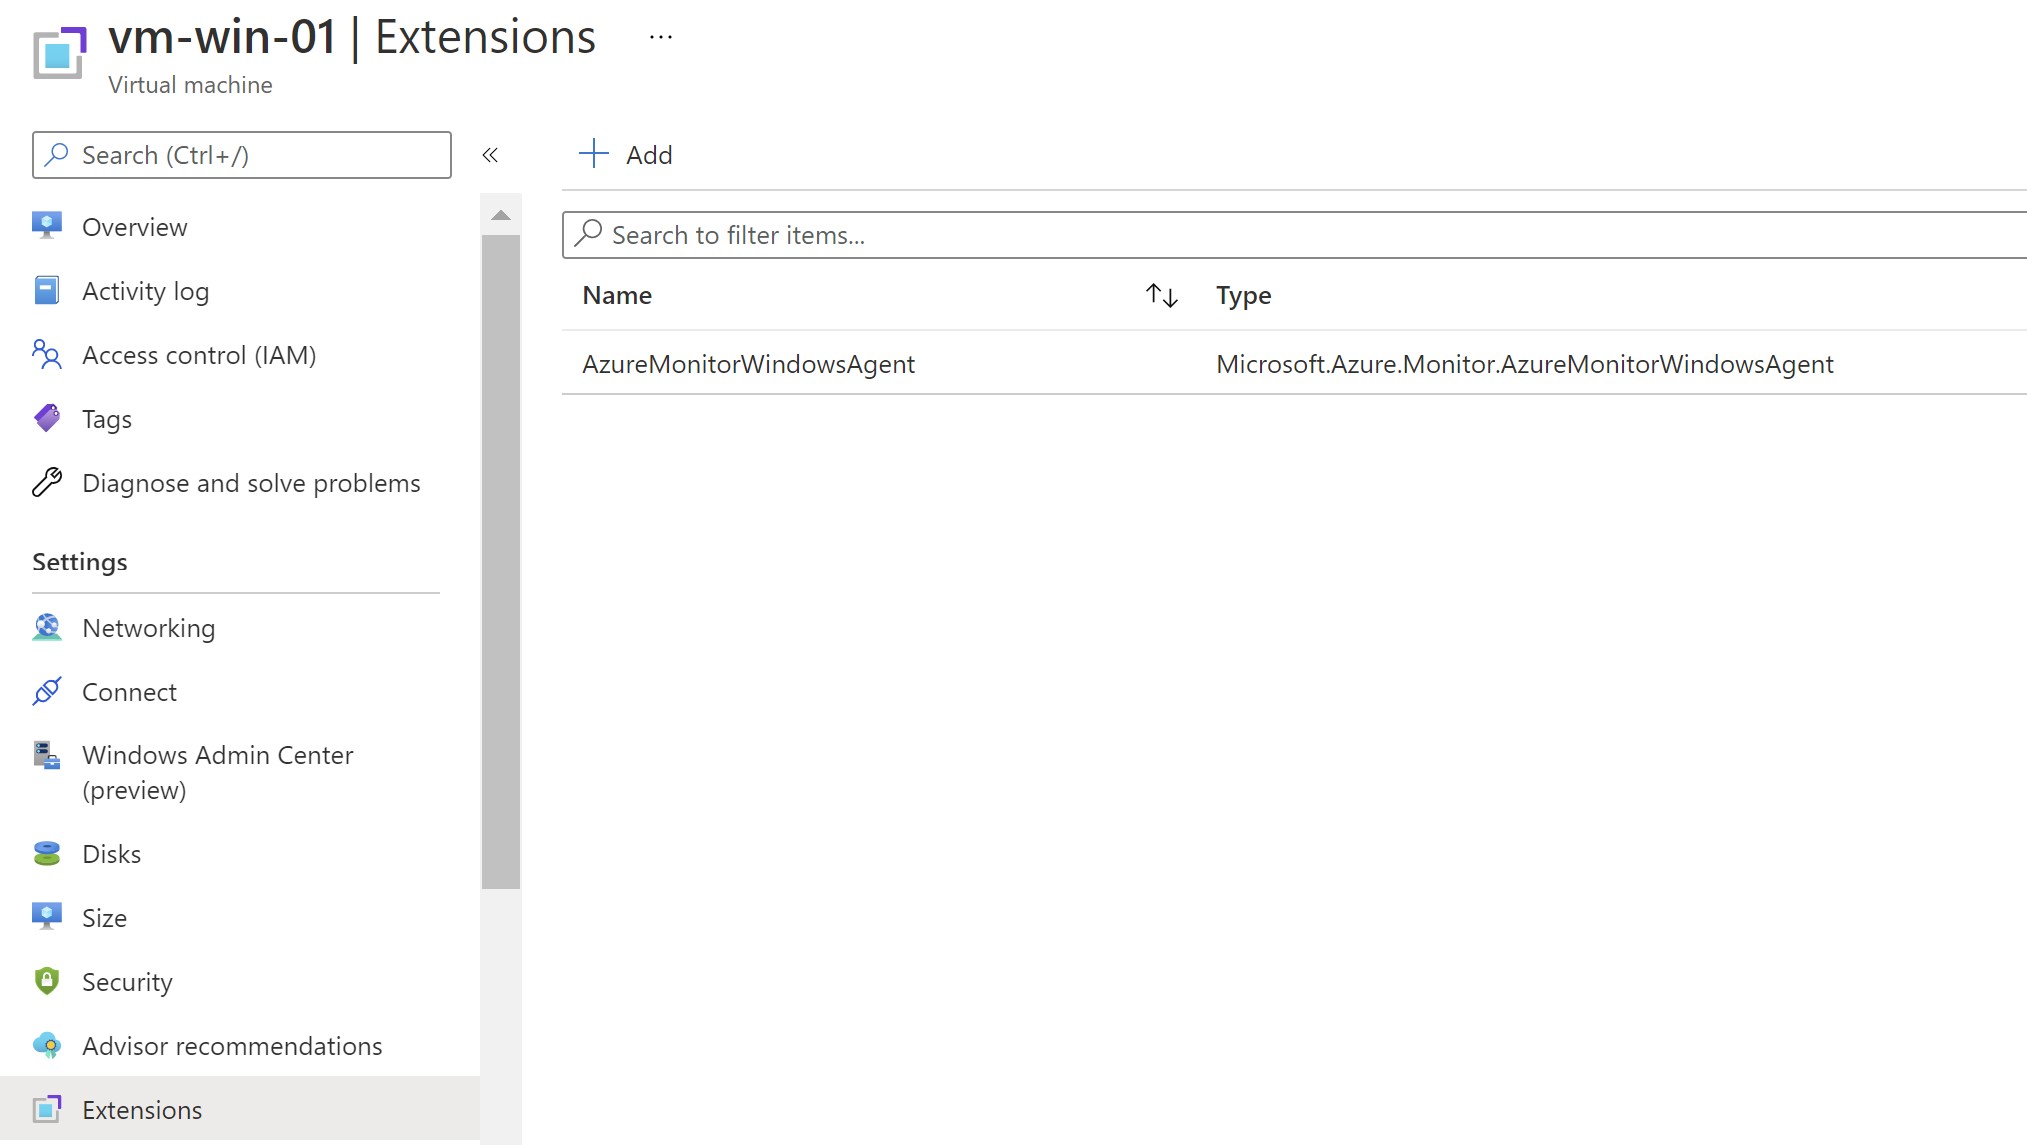Click the Add extension button
The width and height of the screenshot is (2027, 1145).
coord(626,155)
